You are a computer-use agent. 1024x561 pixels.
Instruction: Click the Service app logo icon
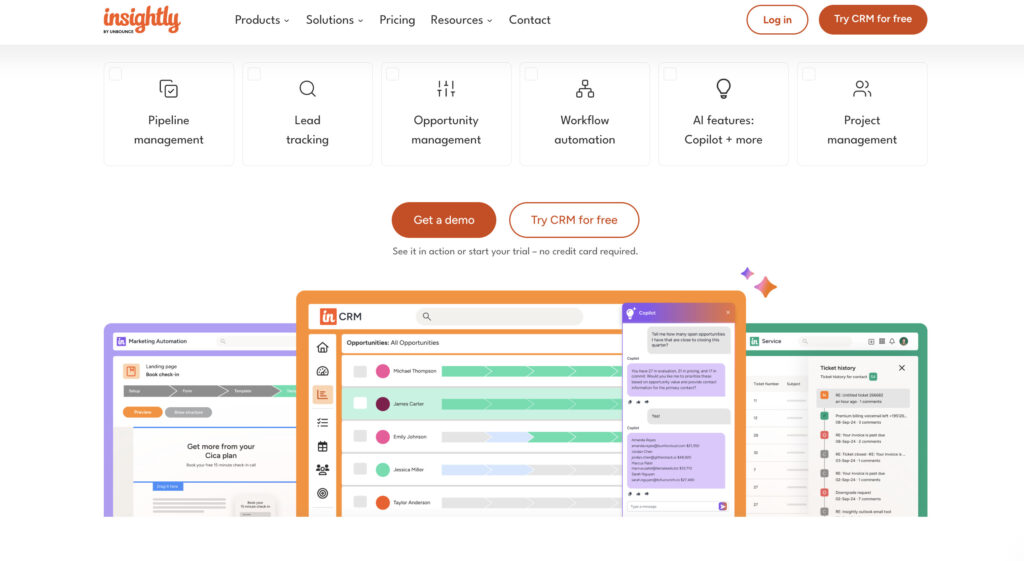click(754, 341)
